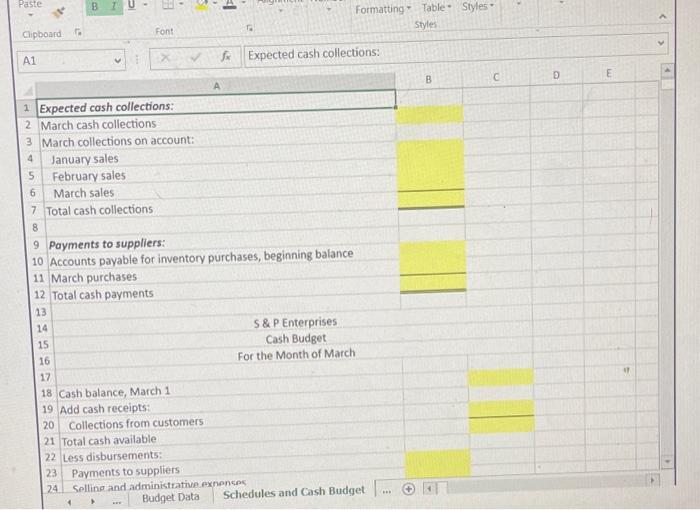Image resolution: width=700 pixels, height=510 pixels.
Task: Open Borders dropdown arrow
Action: 181,4
